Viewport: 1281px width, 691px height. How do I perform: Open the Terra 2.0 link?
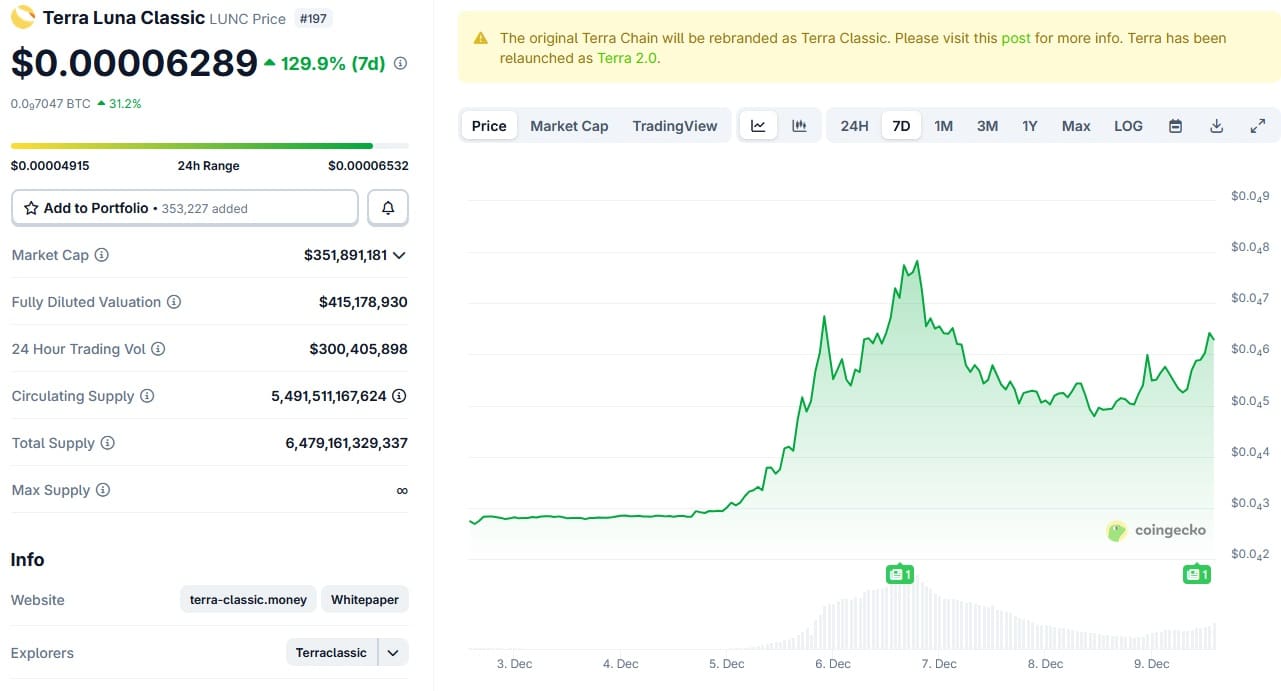click(626, 58)
